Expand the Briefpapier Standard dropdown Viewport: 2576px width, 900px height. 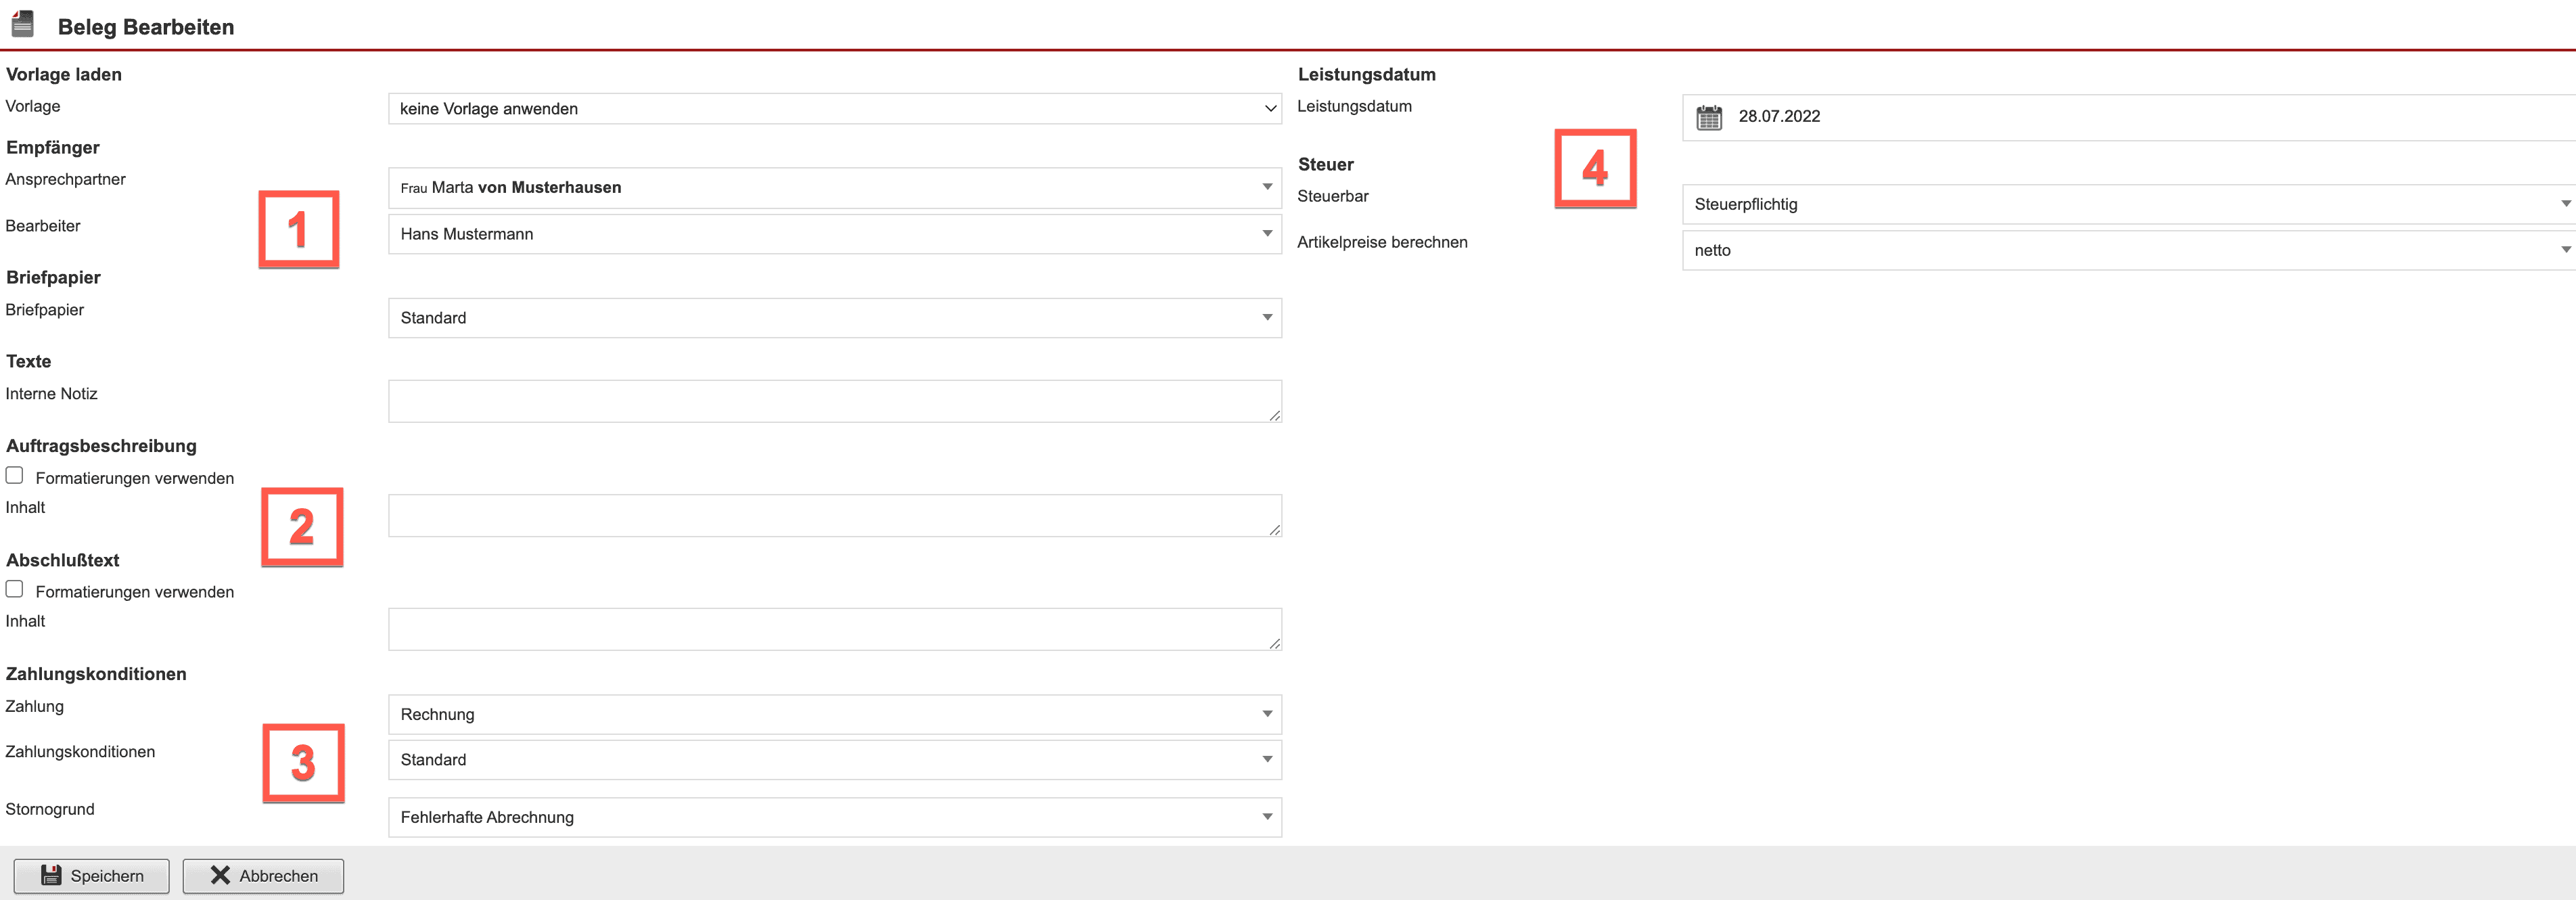tap(834, 317)
